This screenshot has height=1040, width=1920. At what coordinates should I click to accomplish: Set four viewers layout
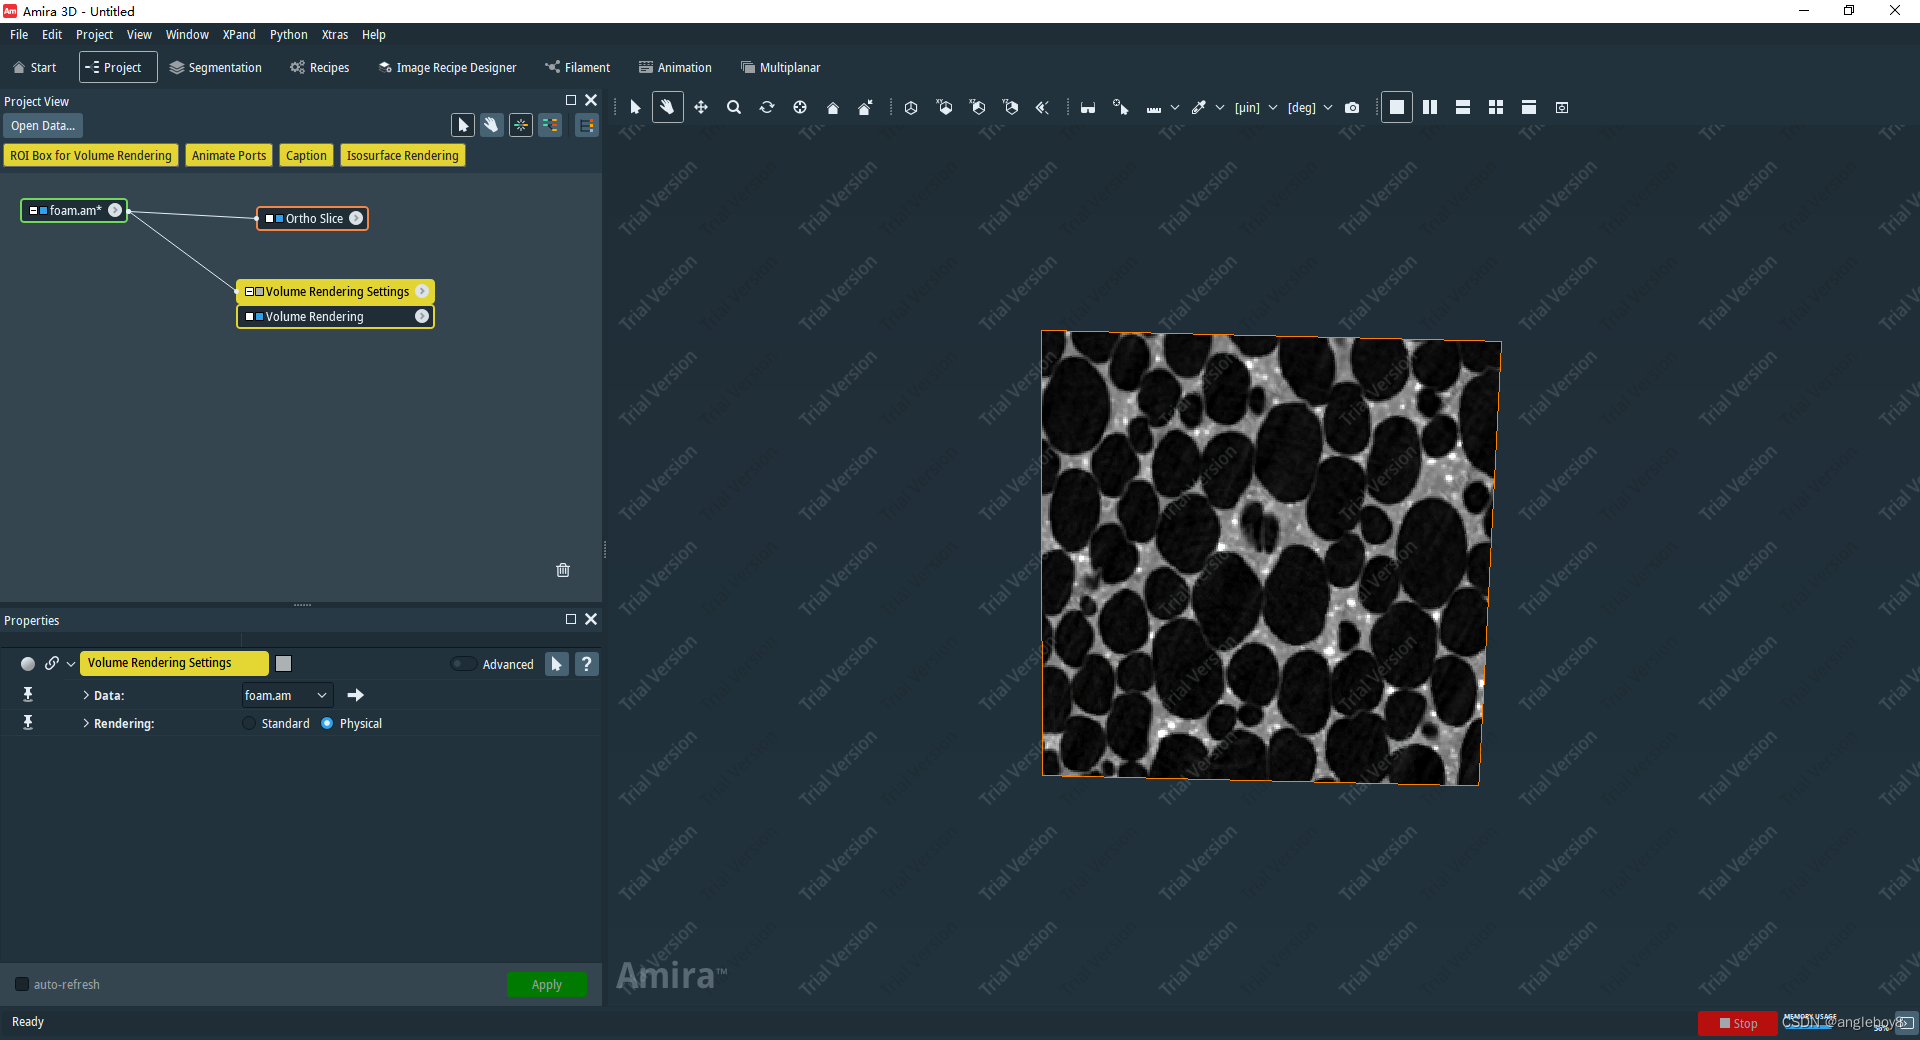tap(1496, 107)
